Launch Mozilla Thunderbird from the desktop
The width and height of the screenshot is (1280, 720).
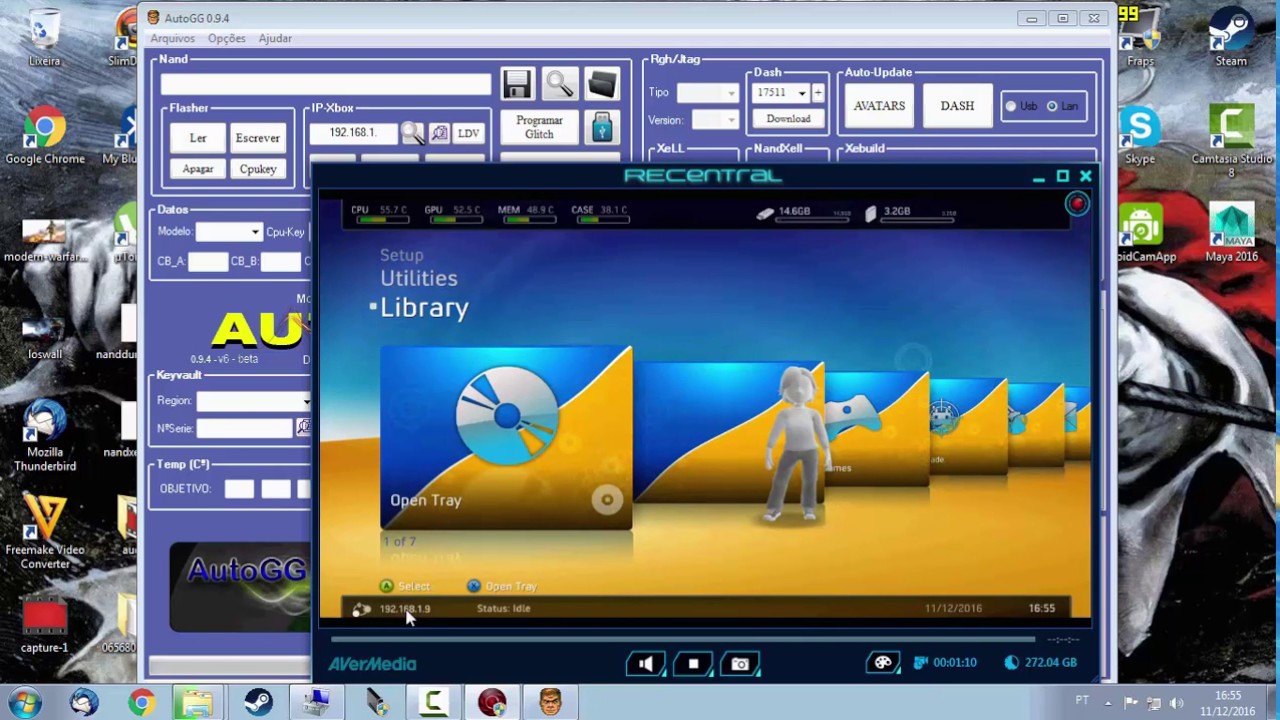pos(44,436)
